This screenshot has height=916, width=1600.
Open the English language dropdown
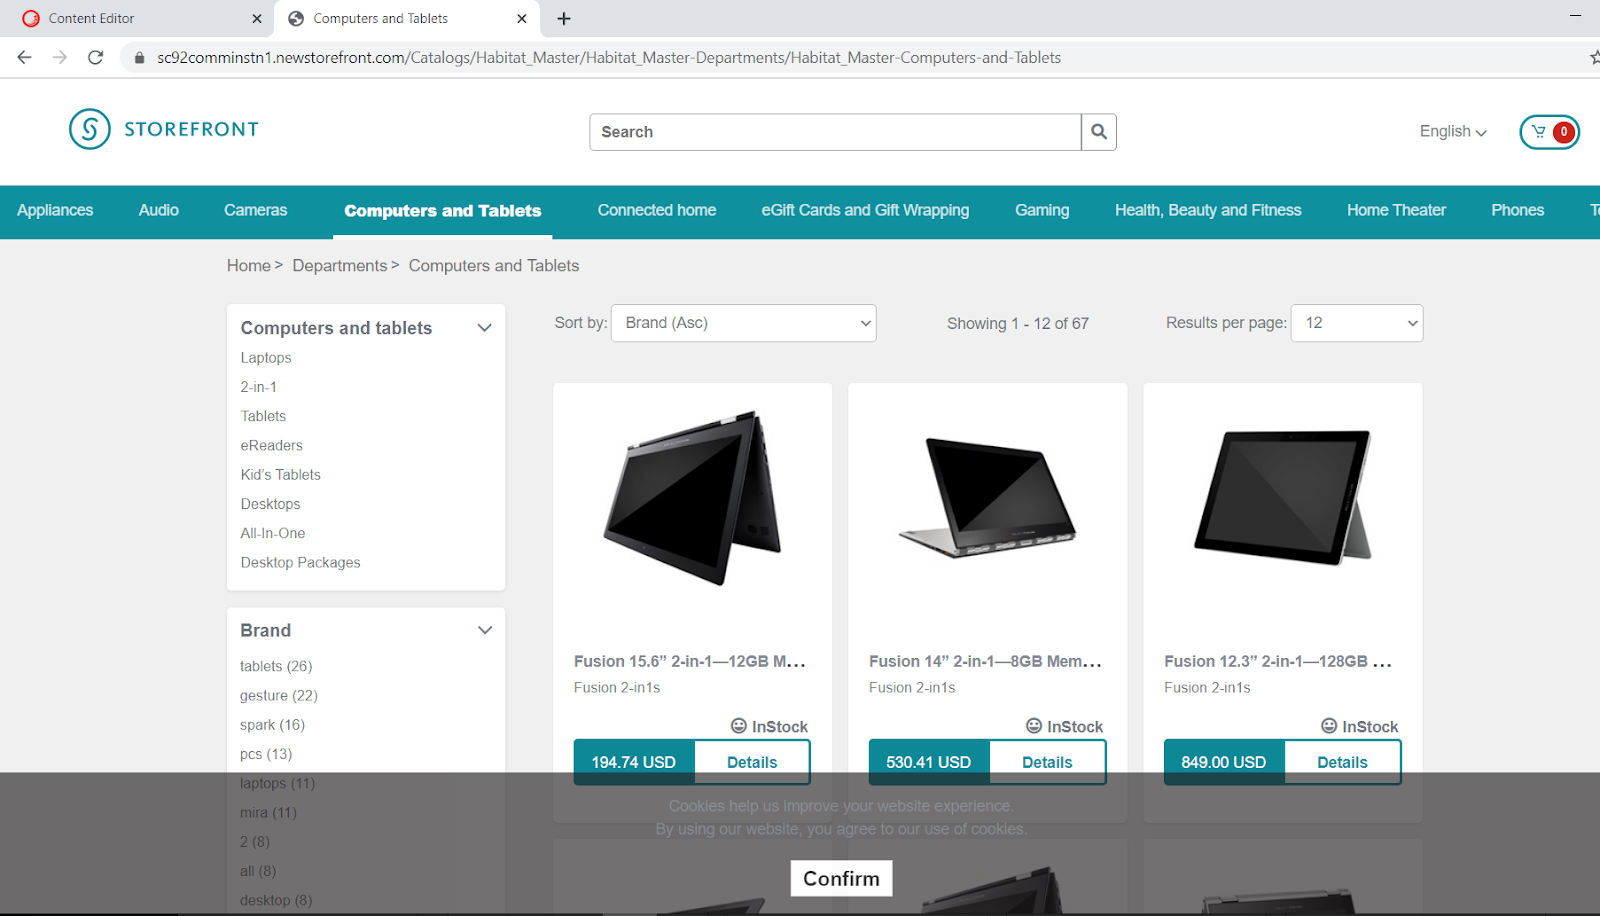coord(1453,131)
